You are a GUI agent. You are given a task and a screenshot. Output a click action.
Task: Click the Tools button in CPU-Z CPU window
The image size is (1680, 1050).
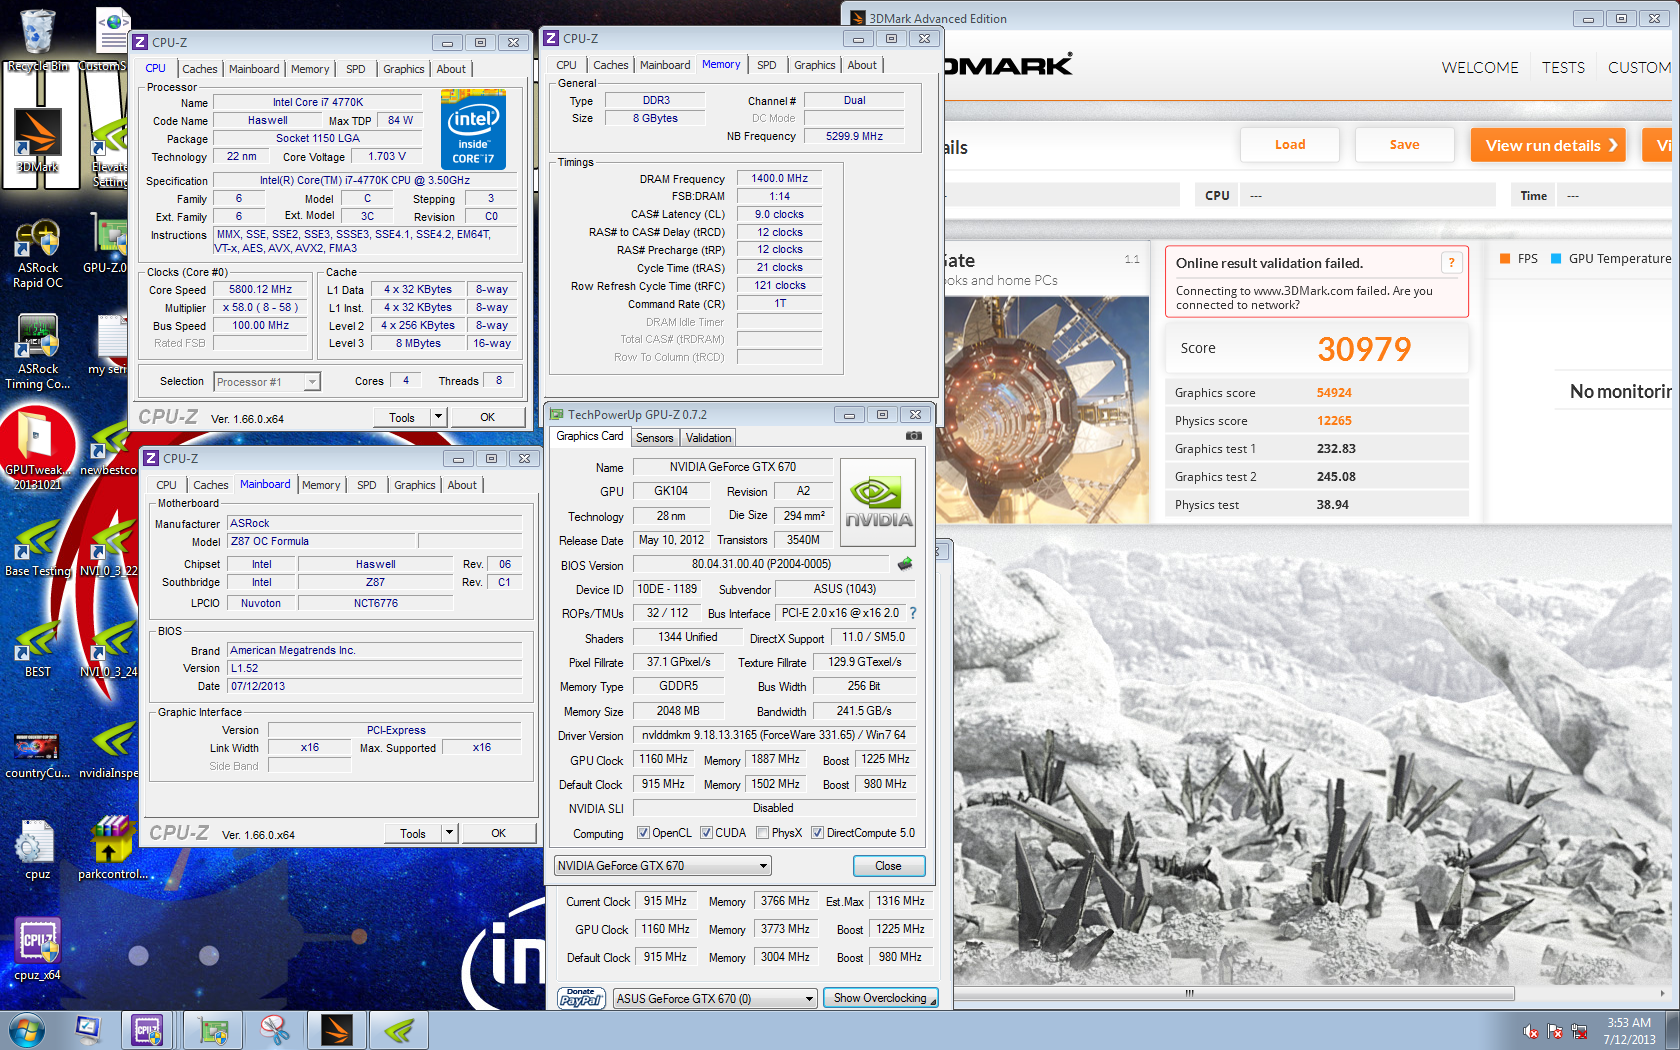(402, 417)
